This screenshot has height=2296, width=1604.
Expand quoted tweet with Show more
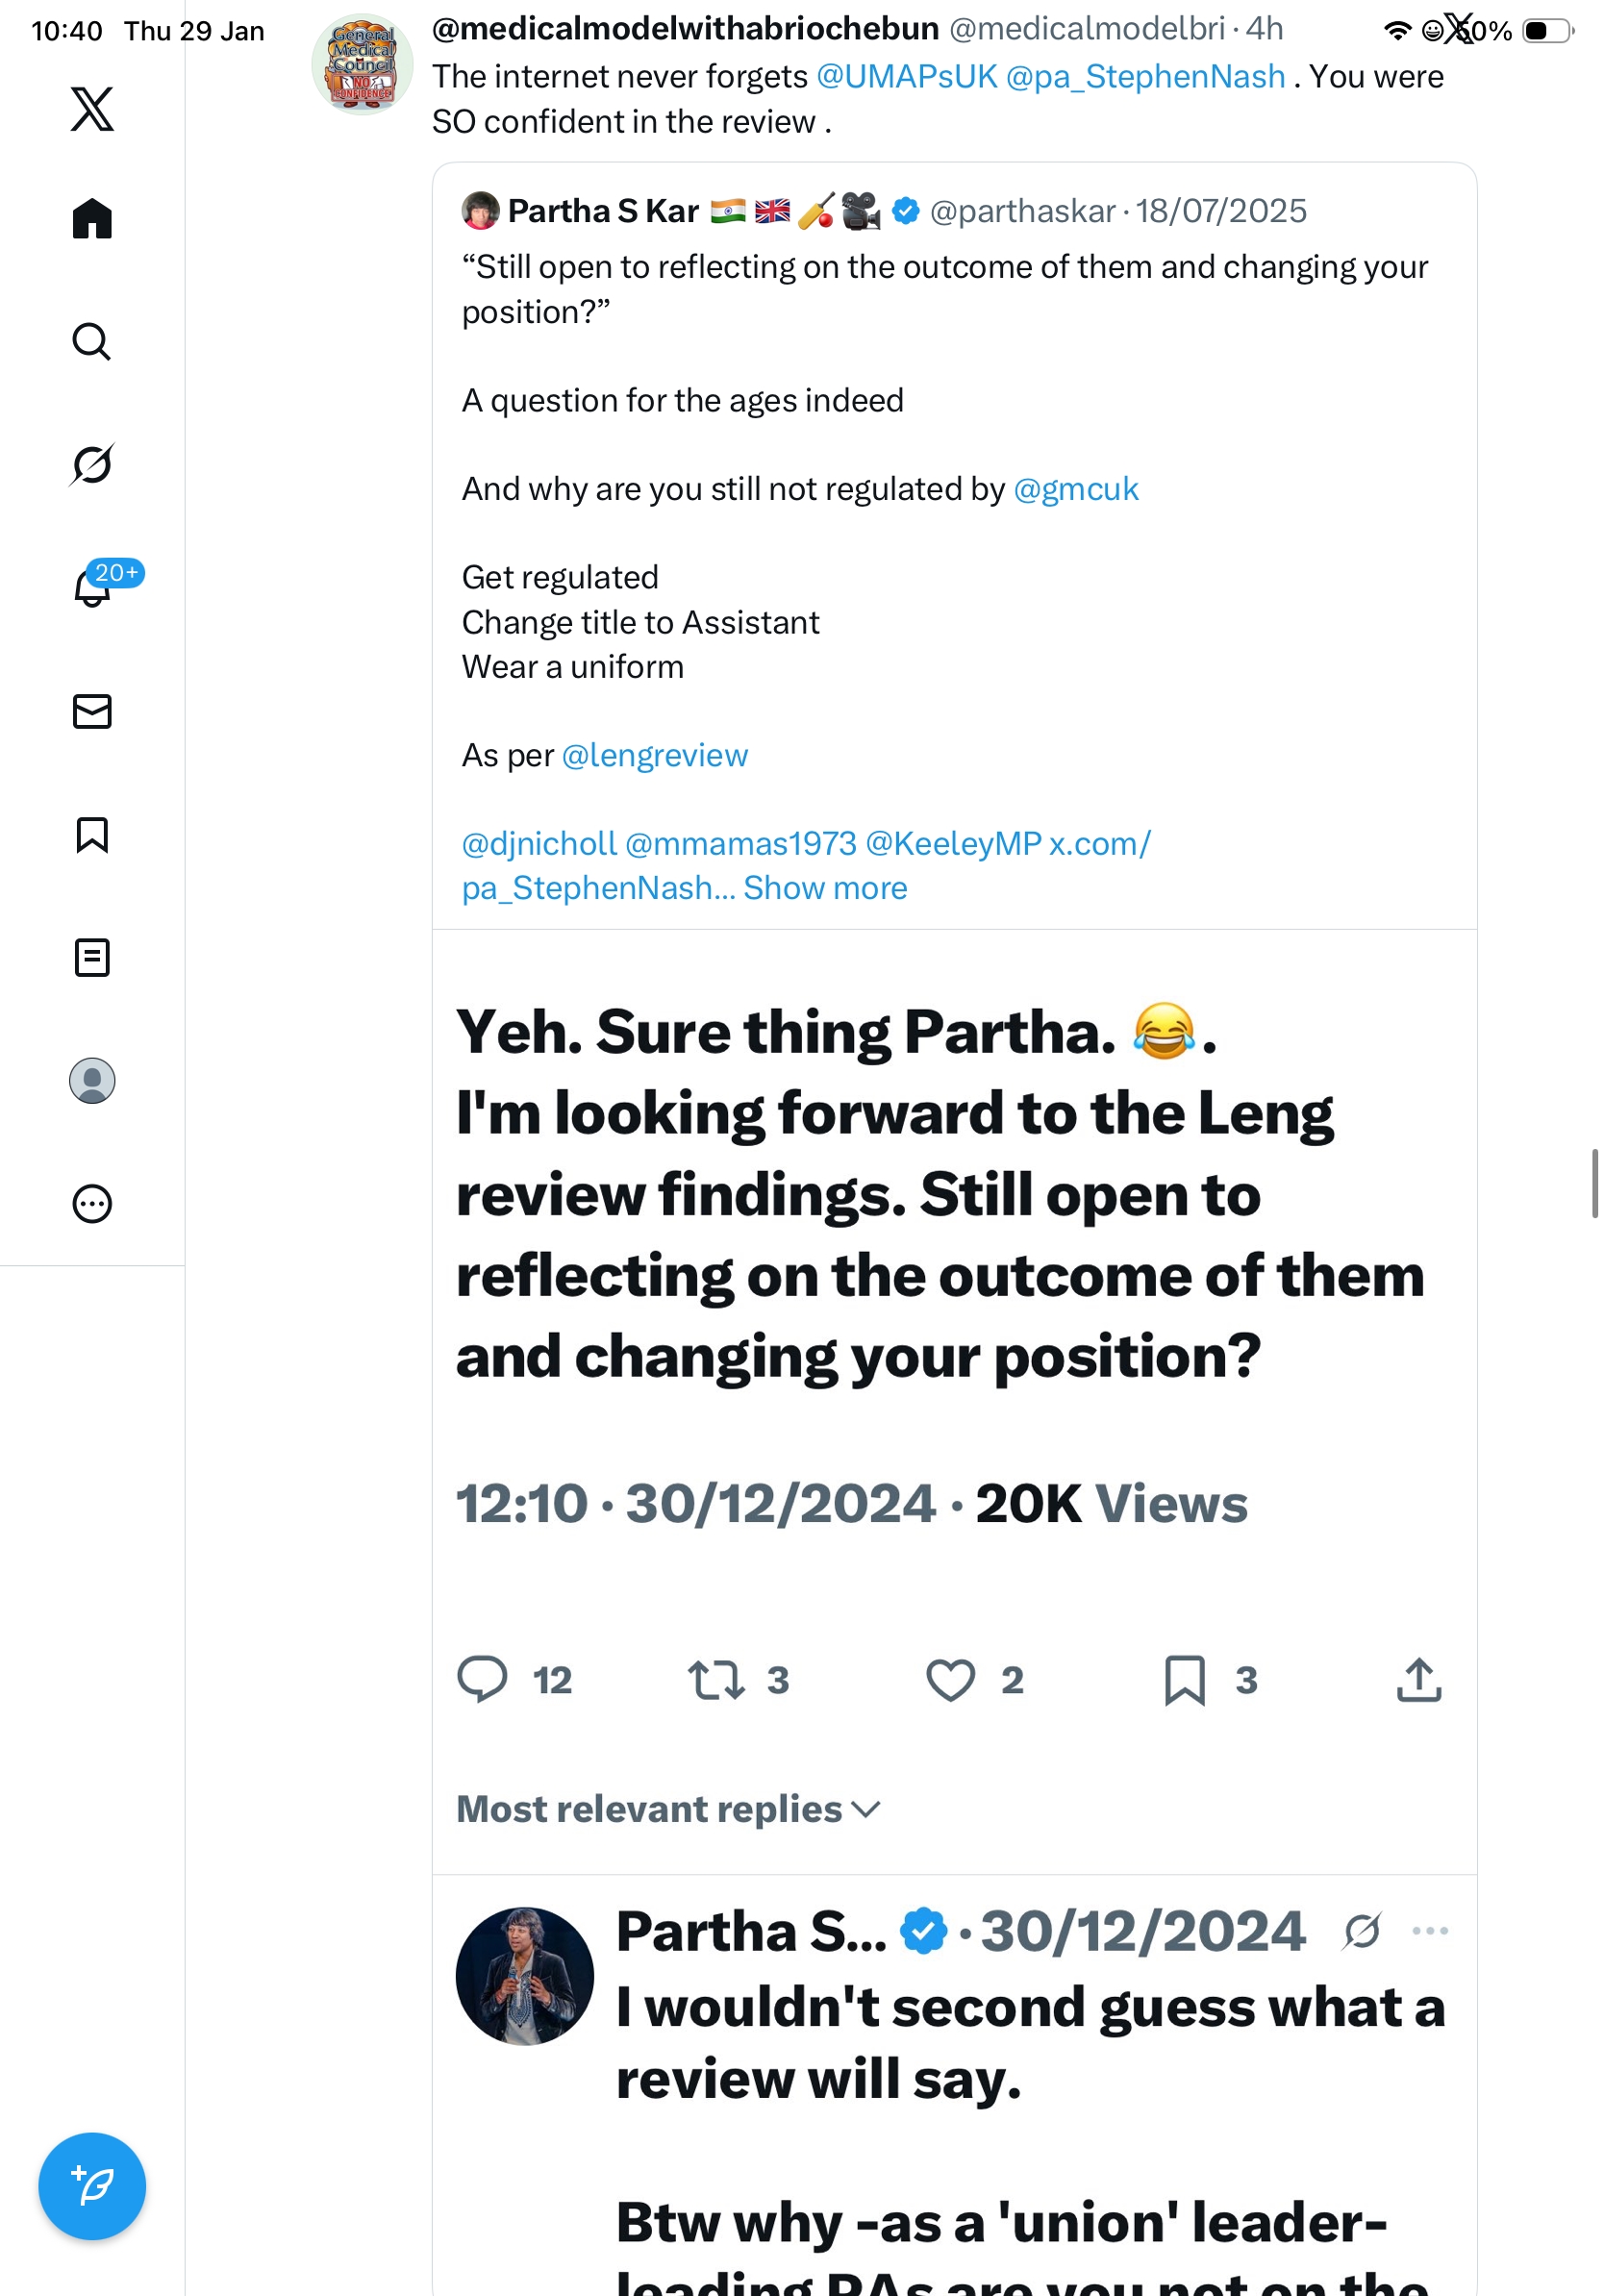click(x=825, y=888)
